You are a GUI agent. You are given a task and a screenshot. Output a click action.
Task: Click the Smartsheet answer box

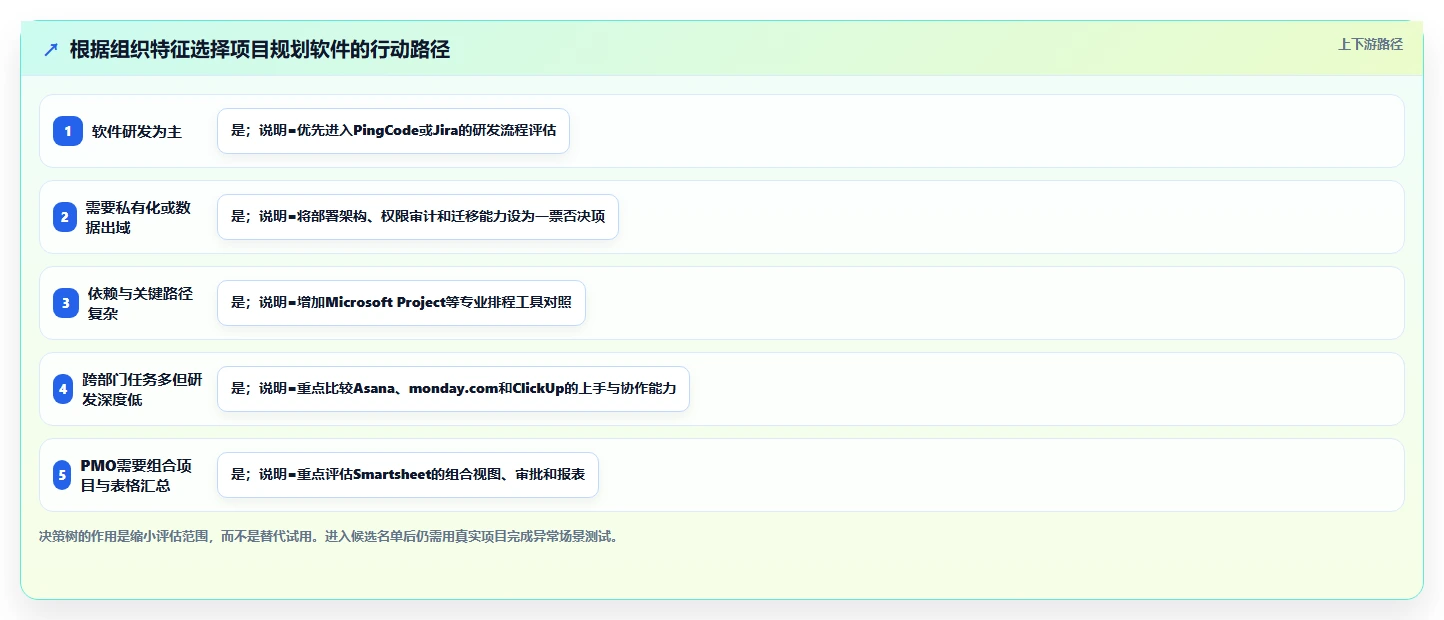tap(408, 475)
